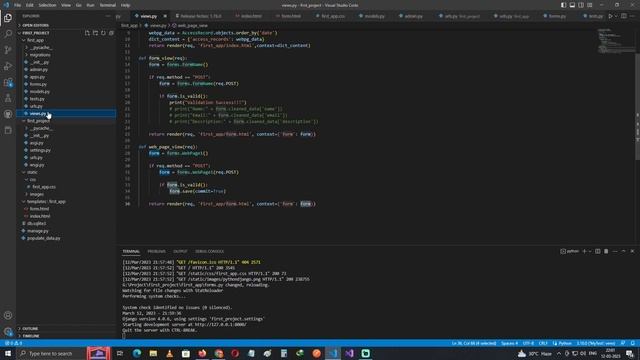The height and width of the screenshot is (360, 640).
Task: Open run options dropdown next to play
Action: (x=616, y=16)
